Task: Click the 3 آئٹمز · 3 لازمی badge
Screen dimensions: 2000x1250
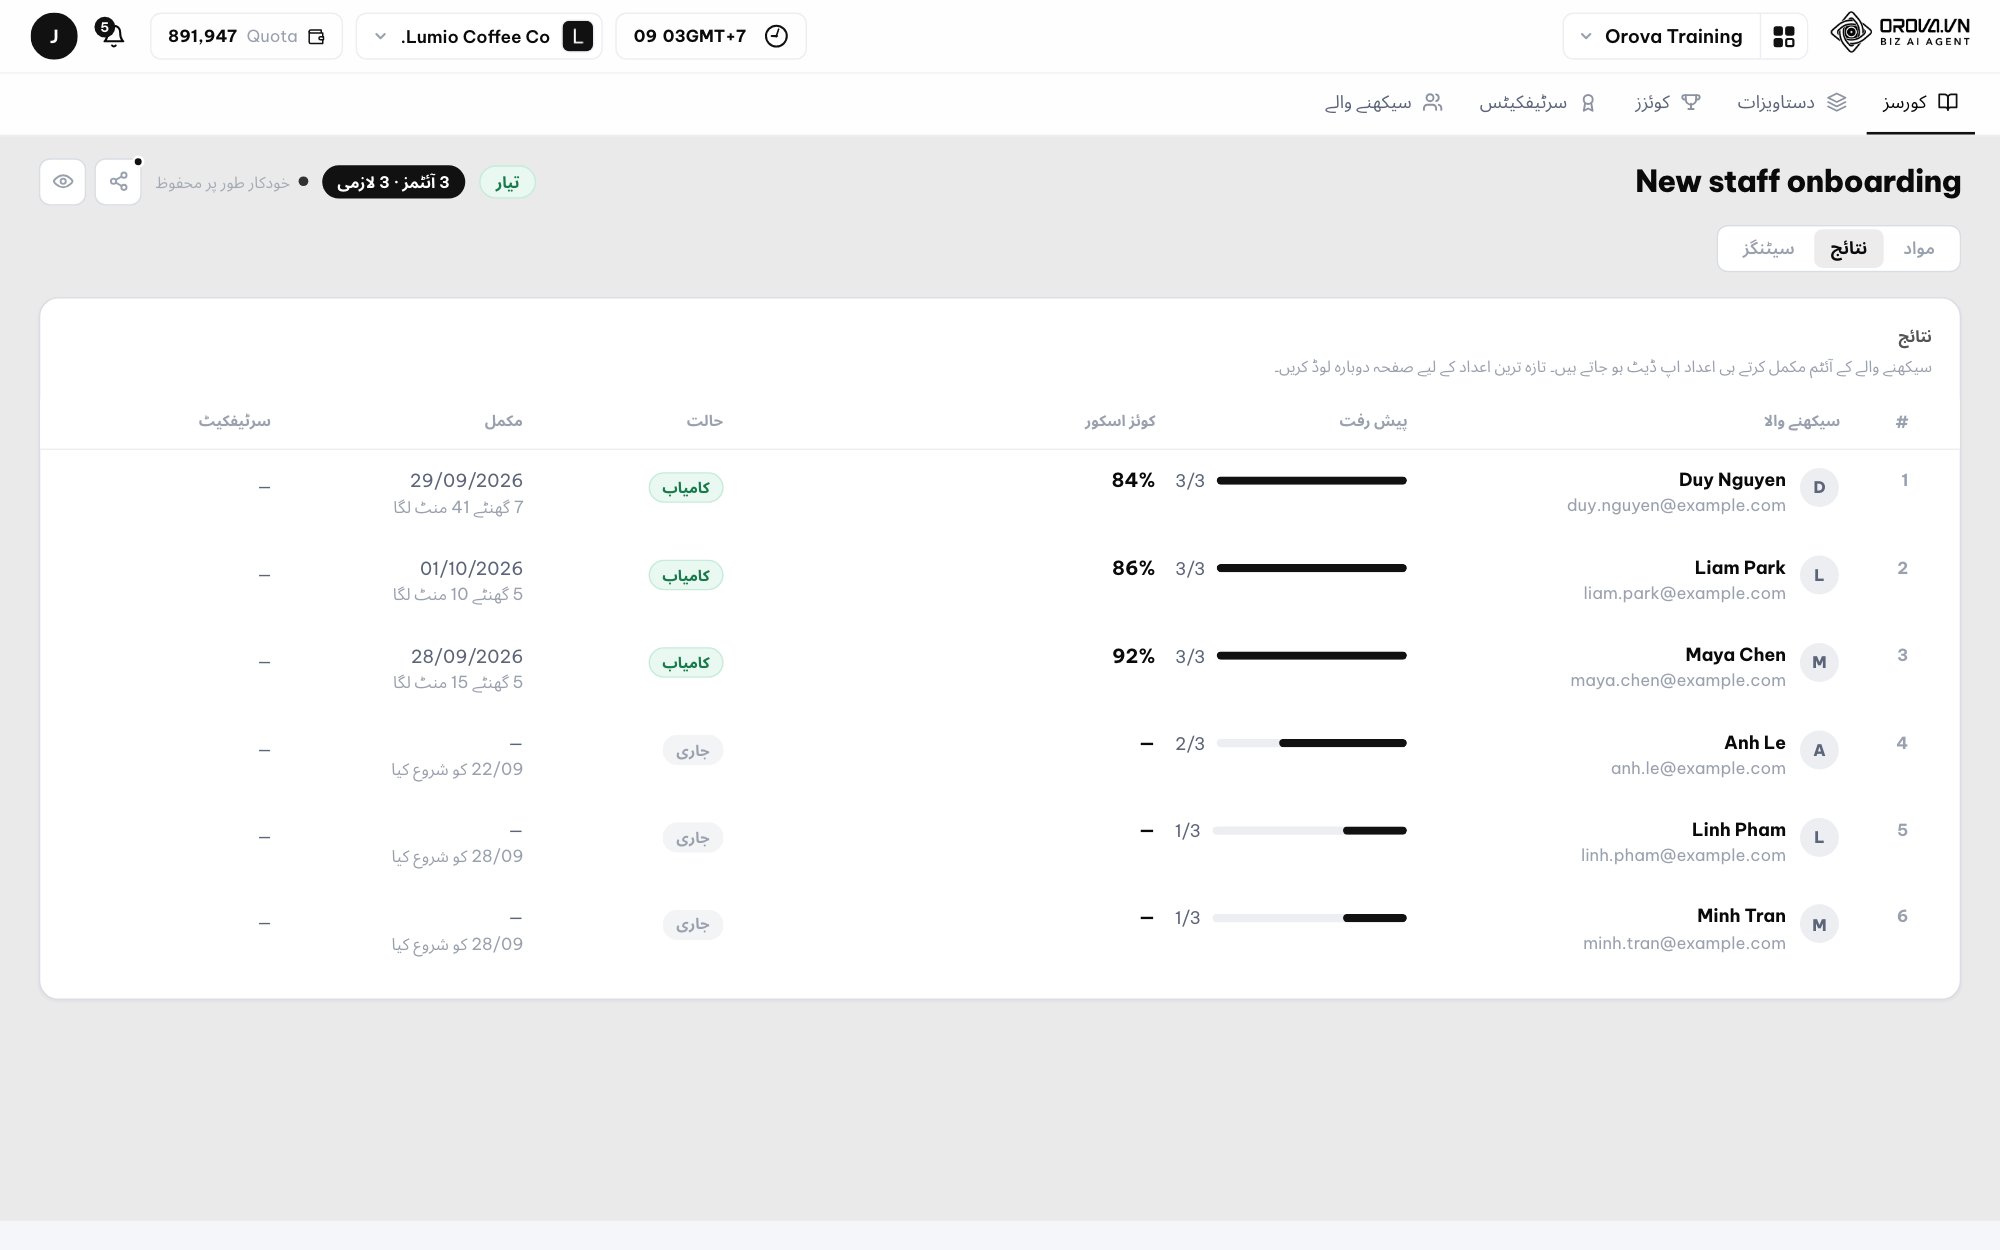Action: click(x=393, y=182)
